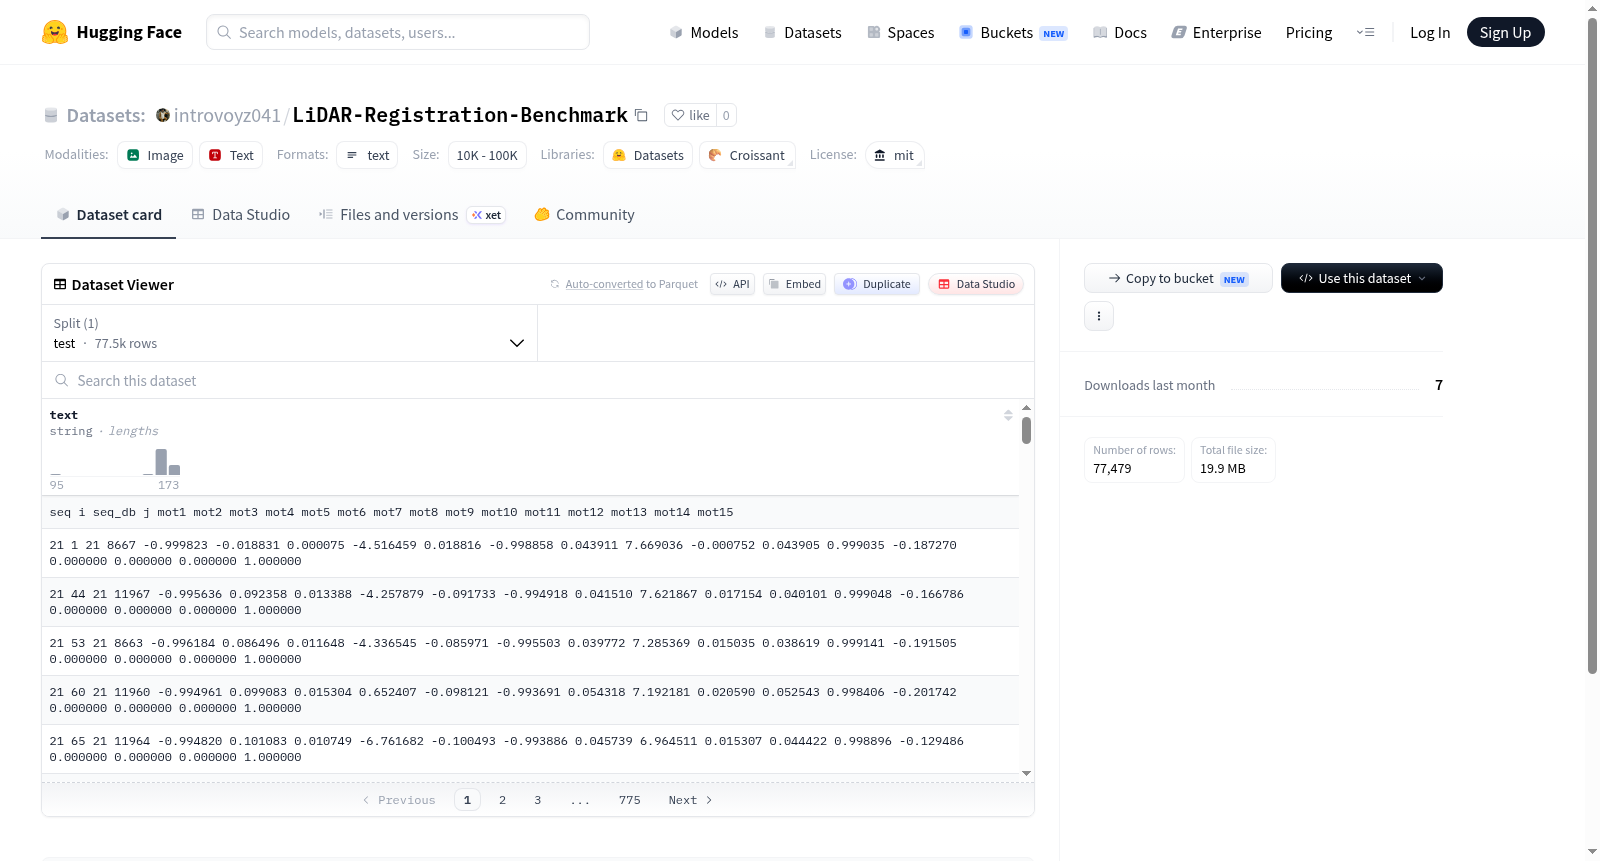Click the Embed button

pyautogui.click(x=795, y=284)
